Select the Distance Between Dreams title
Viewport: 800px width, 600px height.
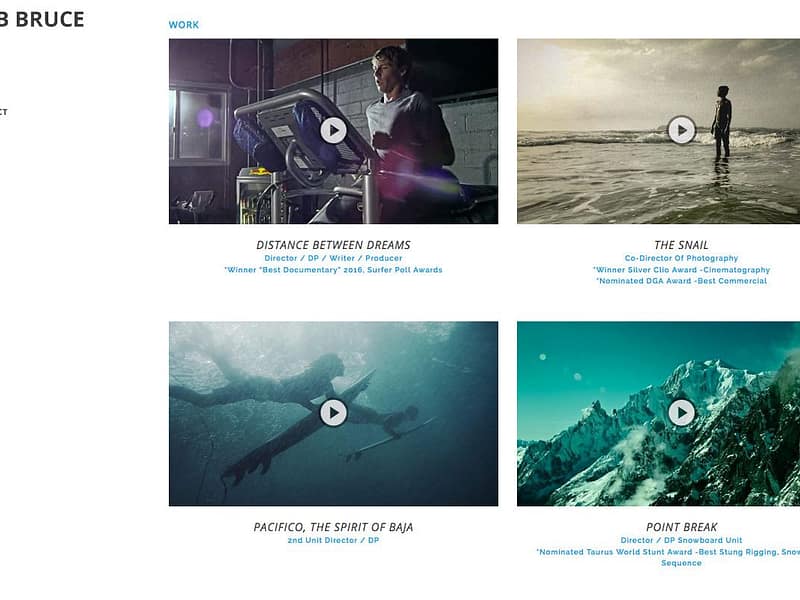click(x=333, y=245)
